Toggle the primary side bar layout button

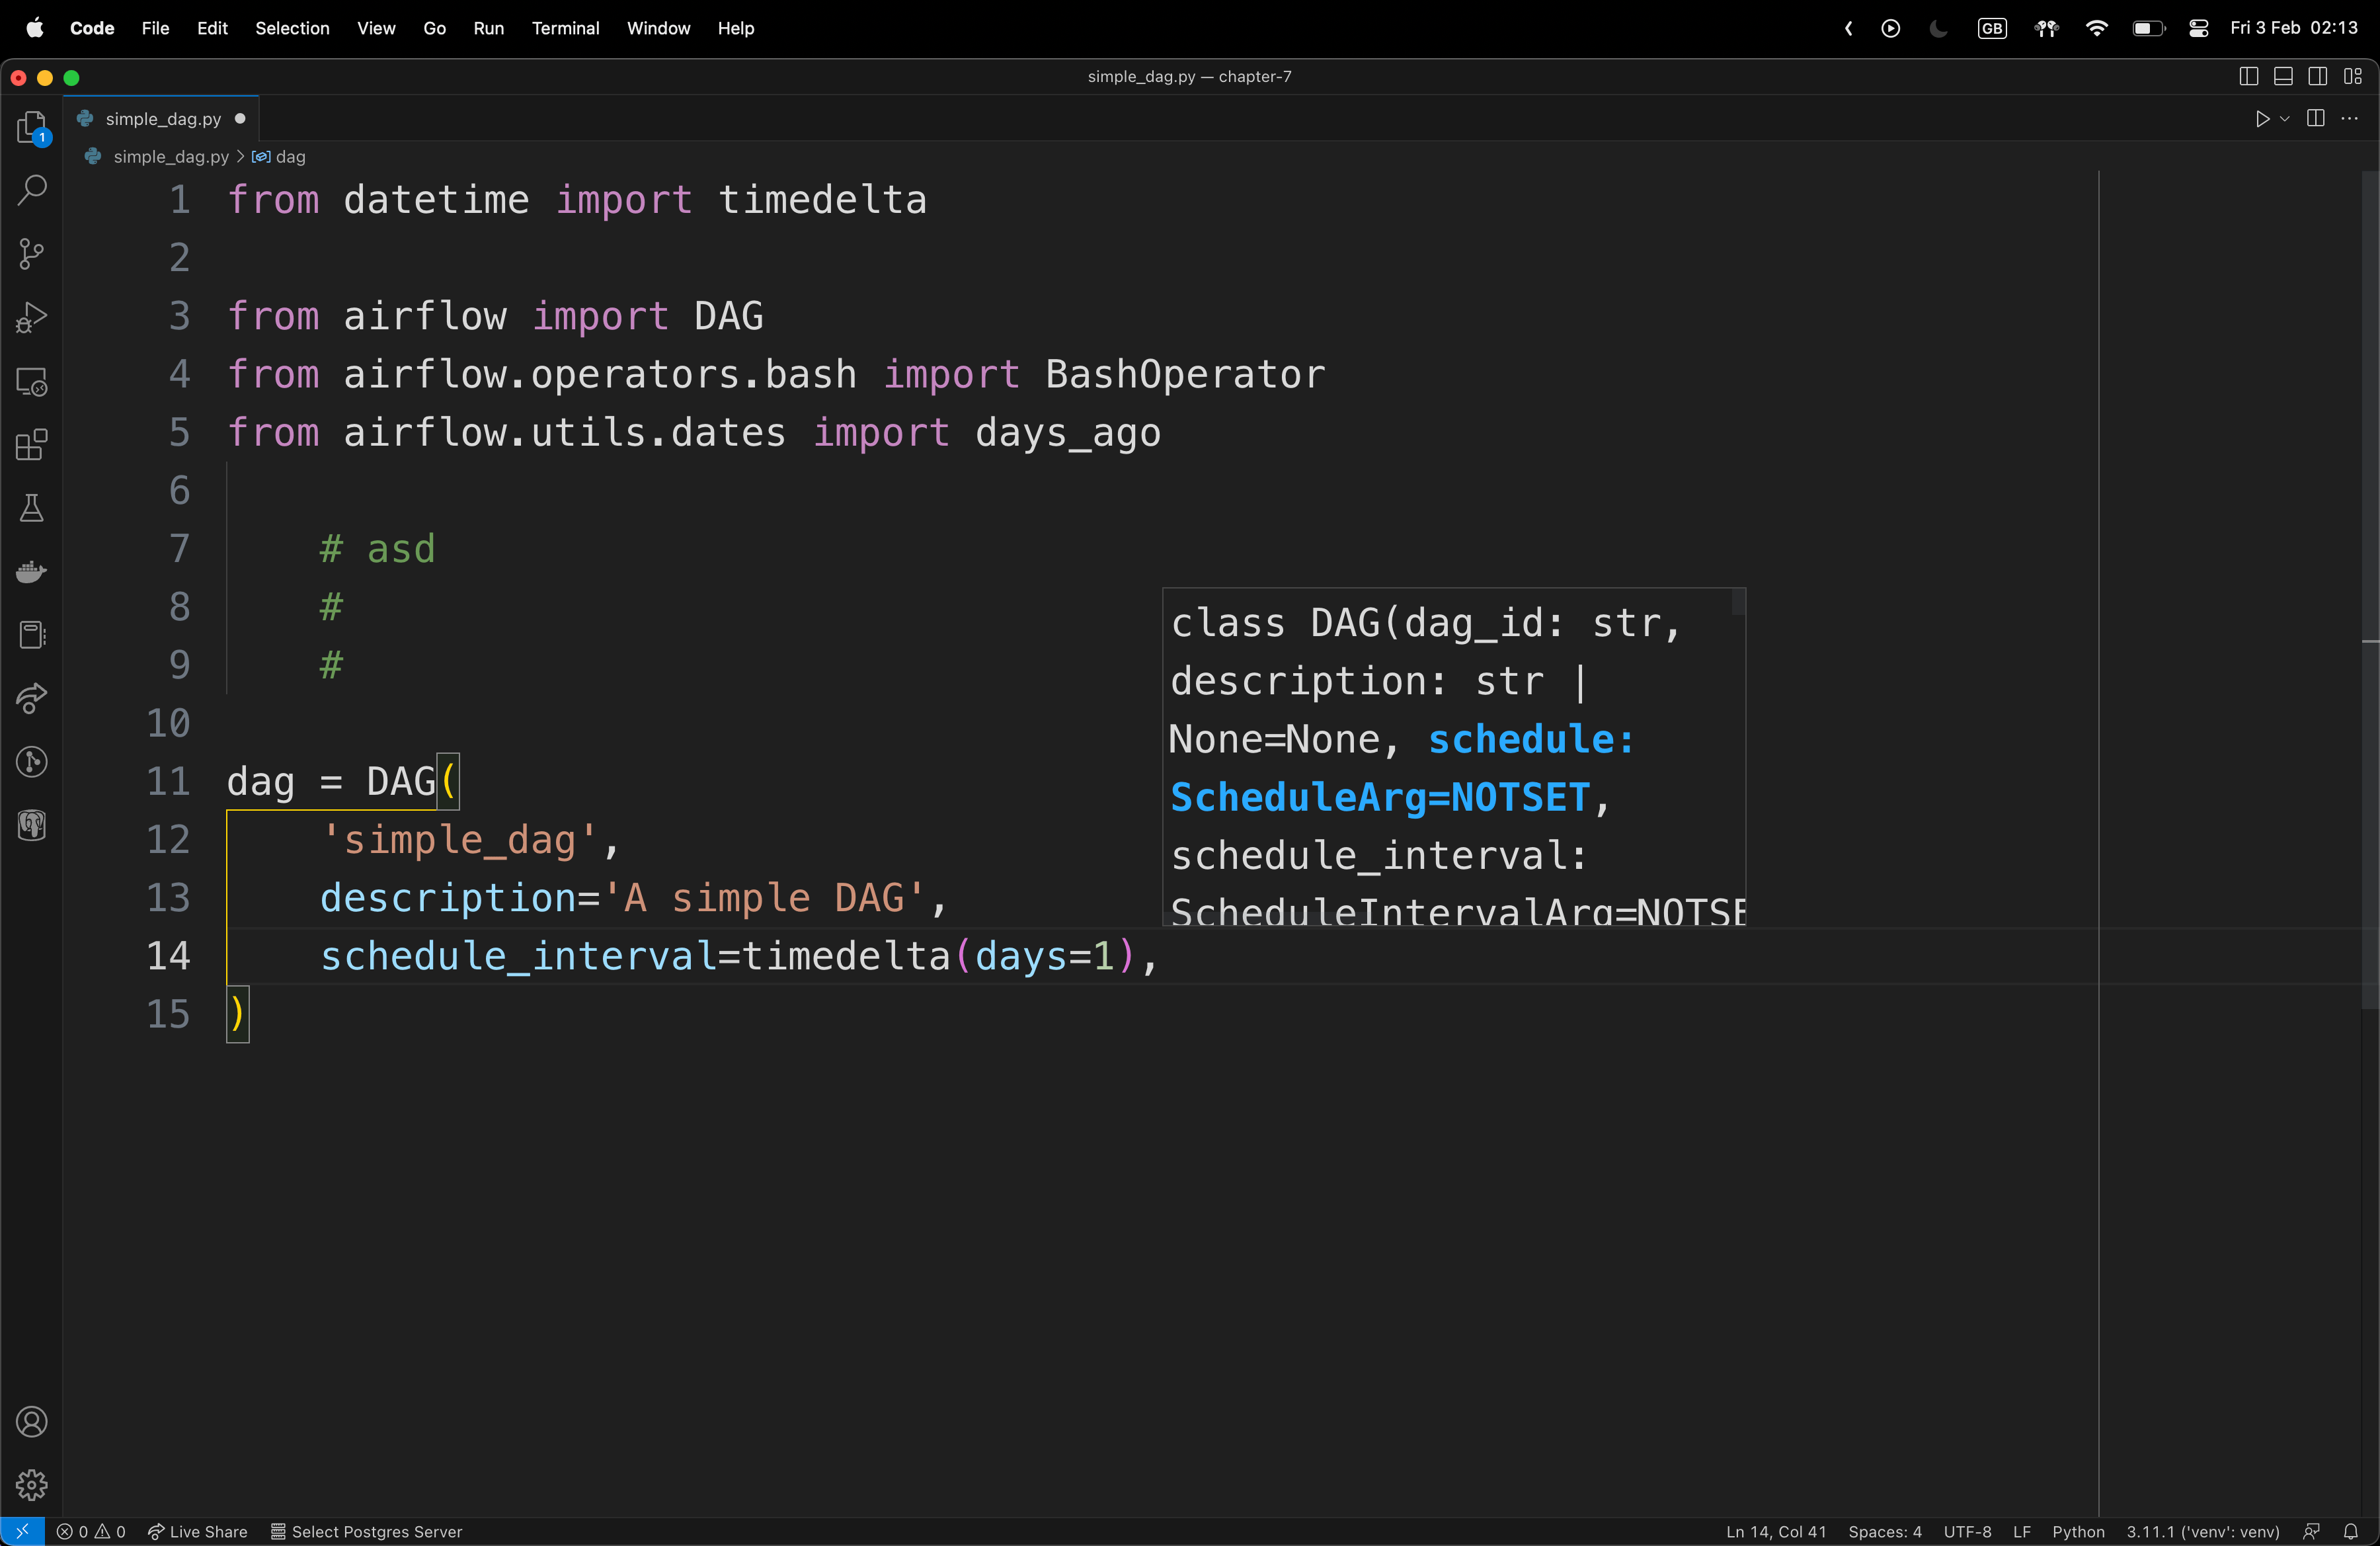[2248, 76]
